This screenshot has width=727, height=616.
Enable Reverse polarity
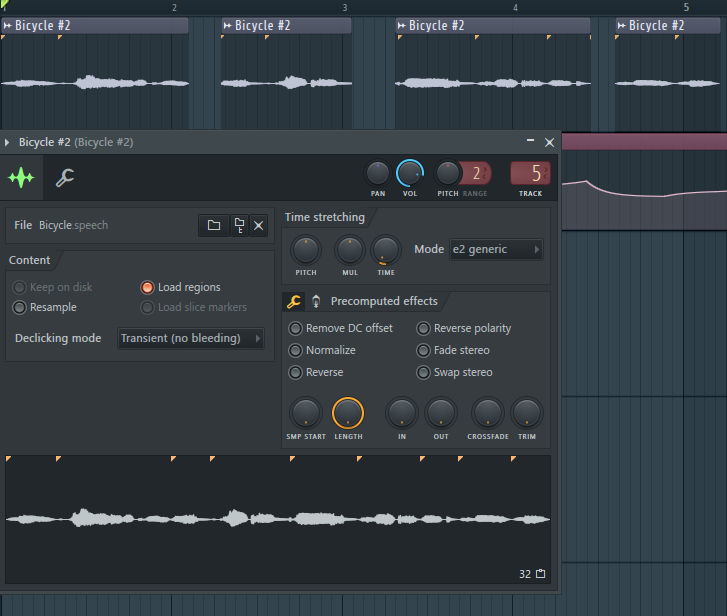tap(464, 328)
